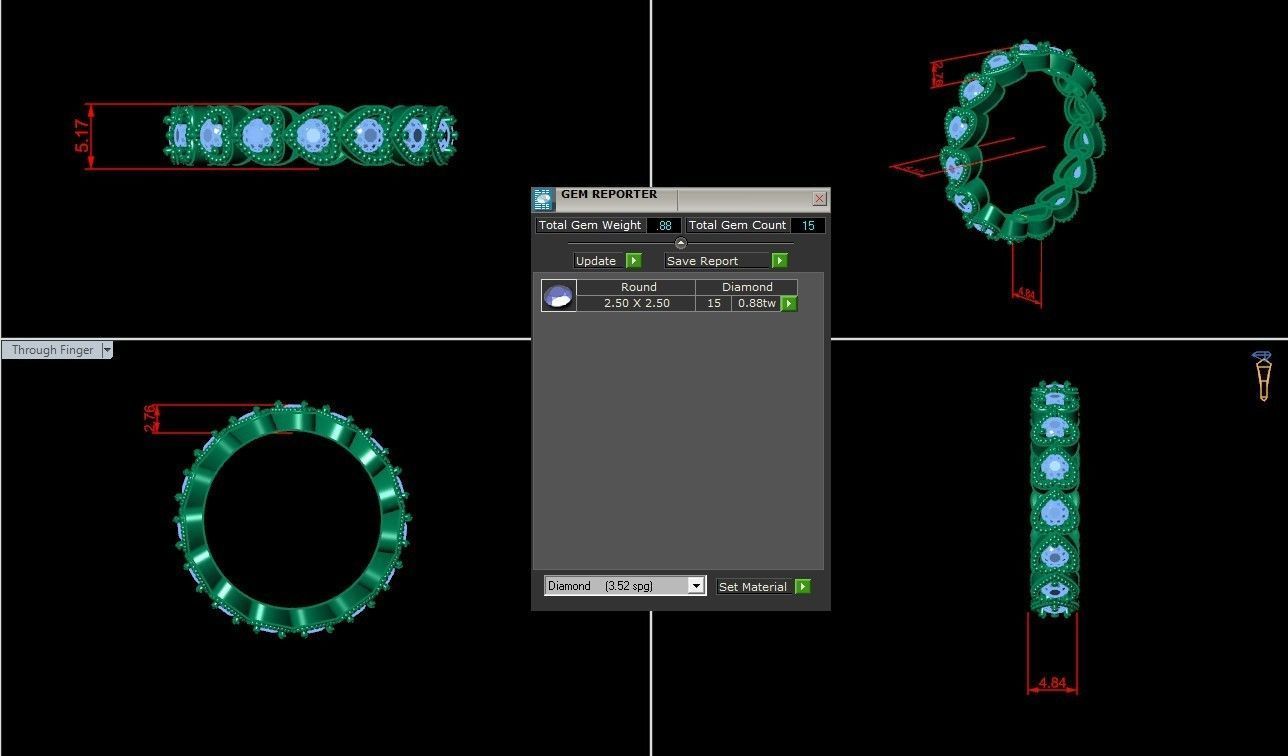
Task: Click the GEM REPORTER title text
Action: click(609, 194)
